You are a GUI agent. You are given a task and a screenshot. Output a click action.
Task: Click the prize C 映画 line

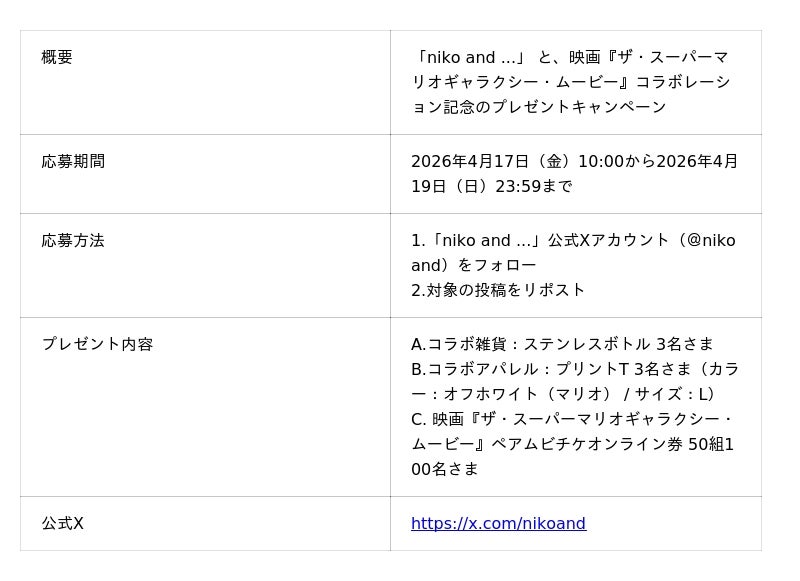tap(572, 419)
